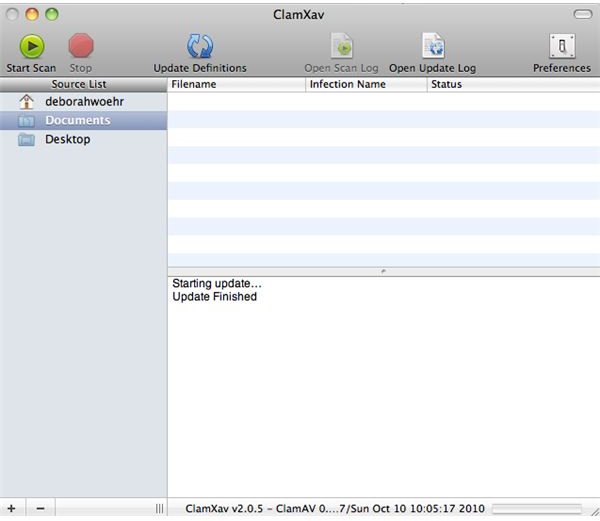Click the Filename column header
This screenshot has width=600, height=521.
[236, 84]
